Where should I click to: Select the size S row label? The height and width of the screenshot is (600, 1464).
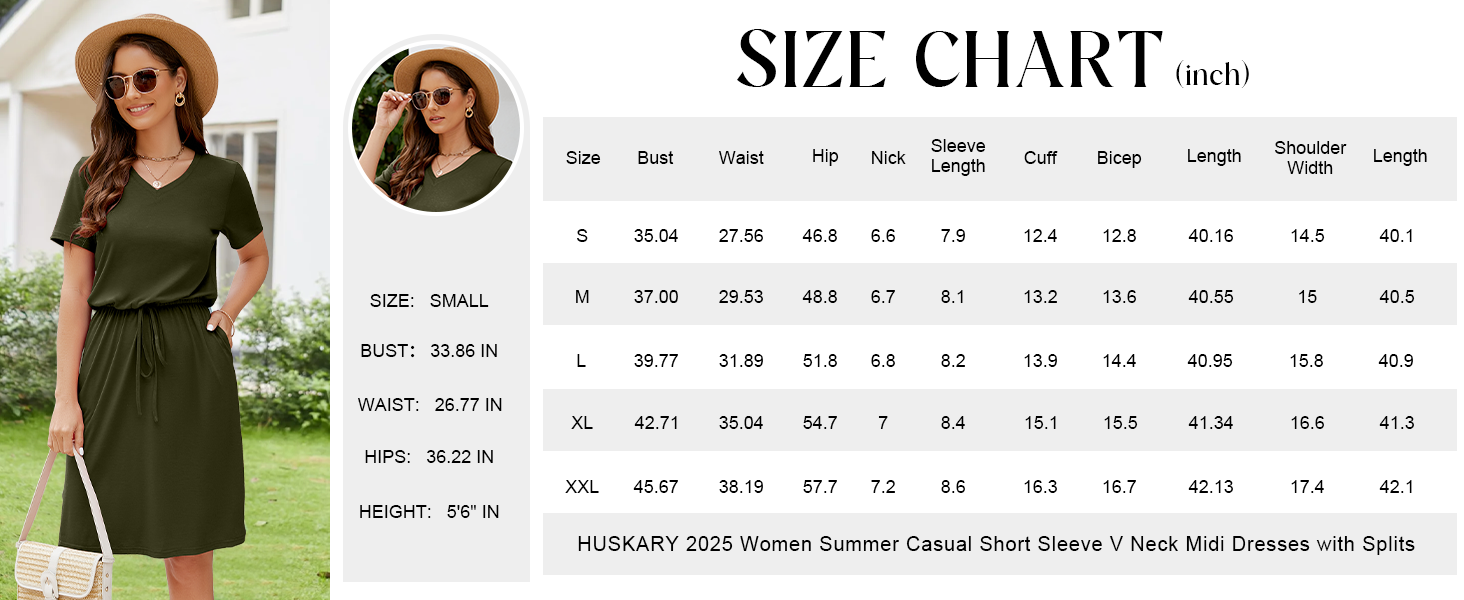582,236
